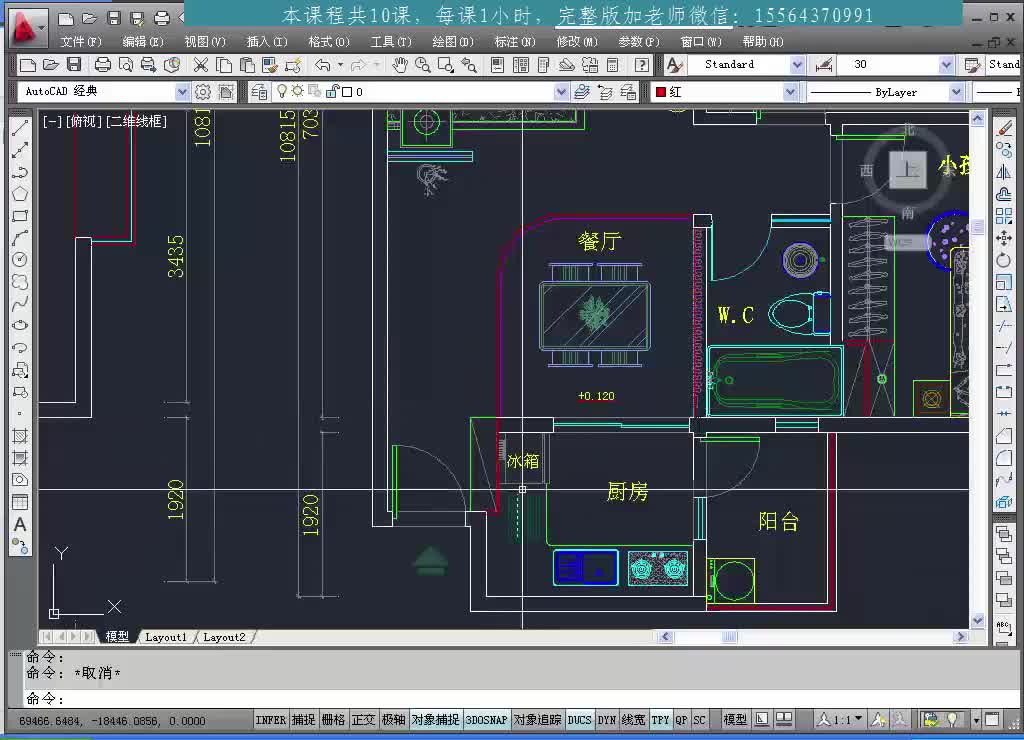This screenshot has height=740, width=1024.
Task: Open the Standard text style dropdown
Action: [797, 65]
